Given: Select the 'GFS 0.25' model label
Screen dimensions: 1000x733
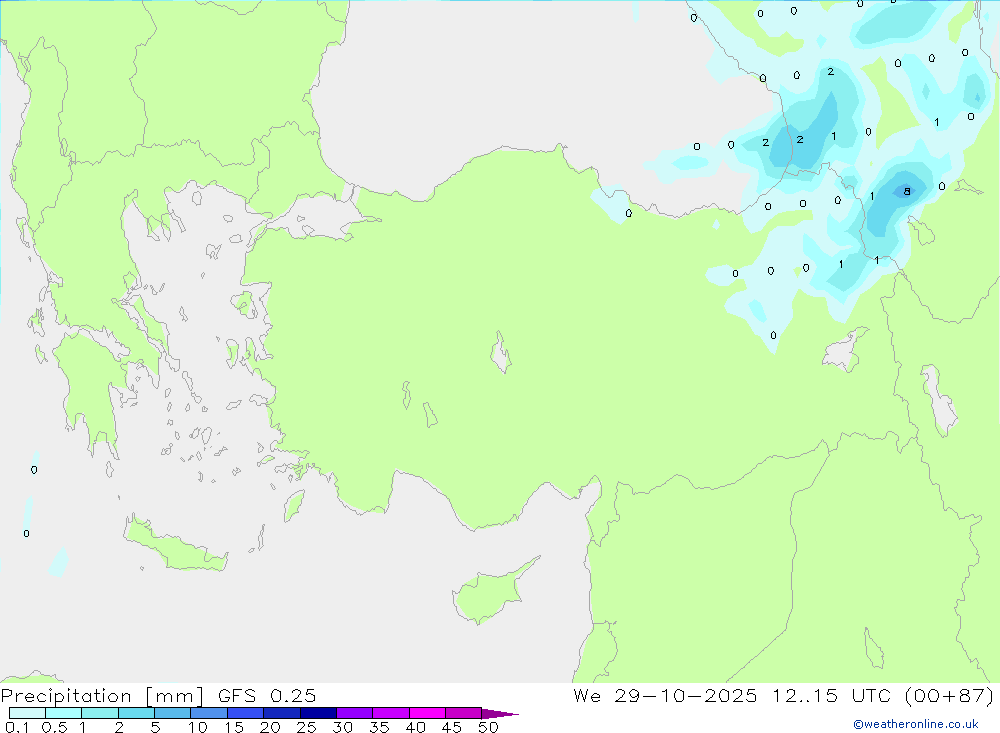Looking at the screenshot, I should (267, 696).
